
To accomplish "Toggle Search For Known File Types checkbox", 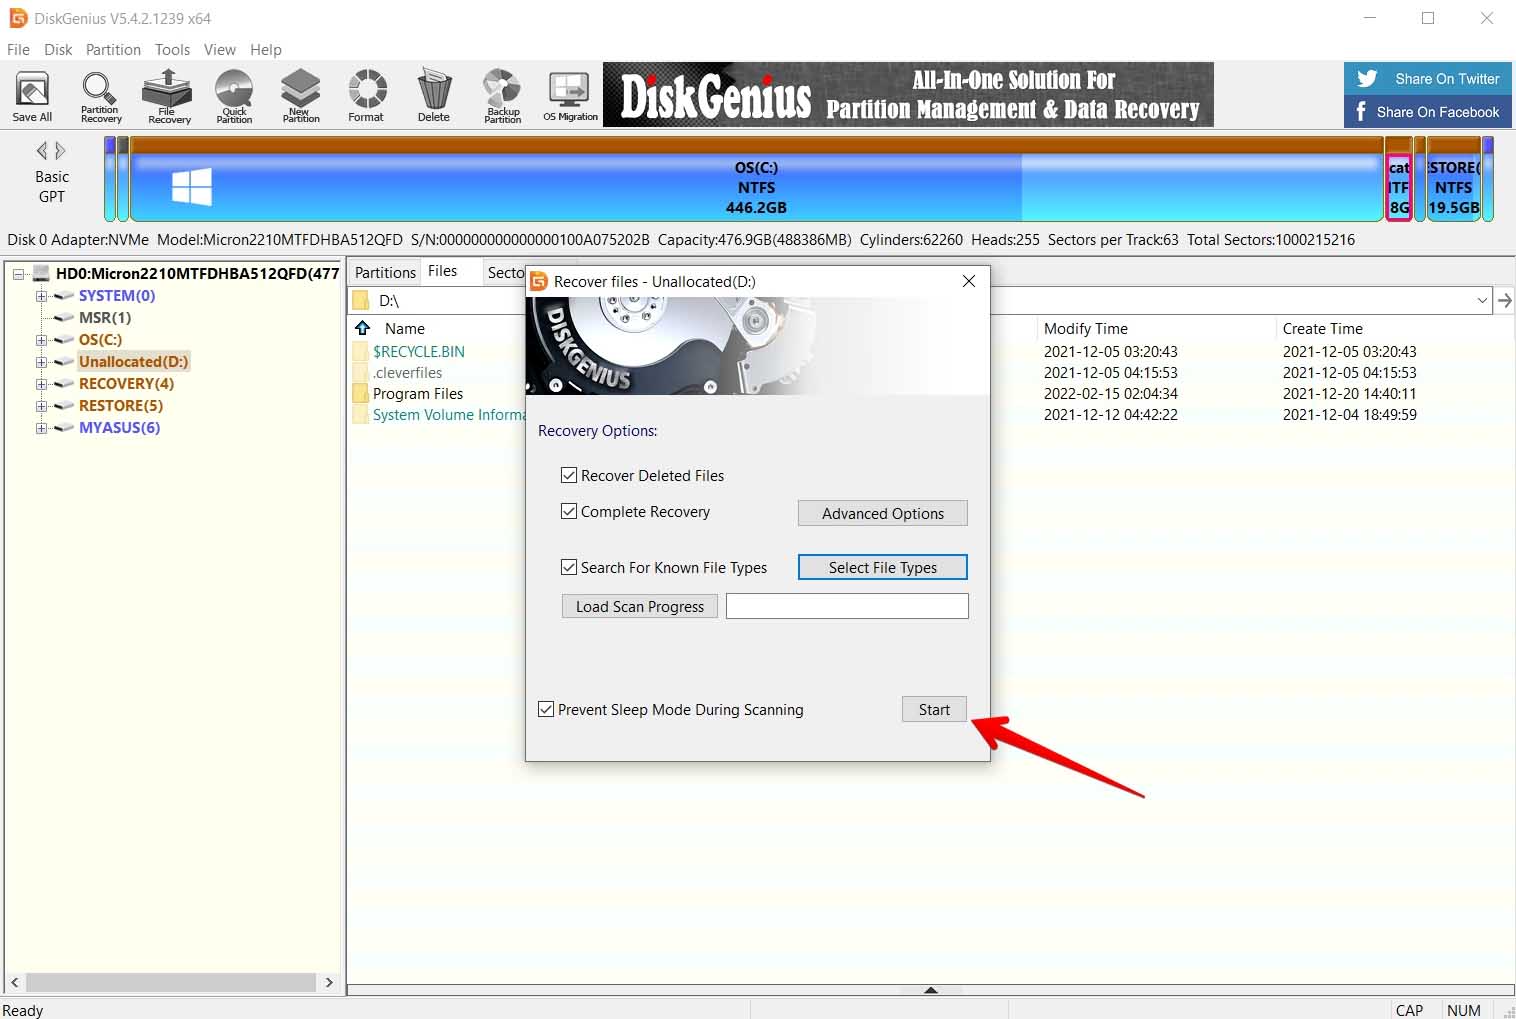I will pyautogui.click(x=569, y=567).
